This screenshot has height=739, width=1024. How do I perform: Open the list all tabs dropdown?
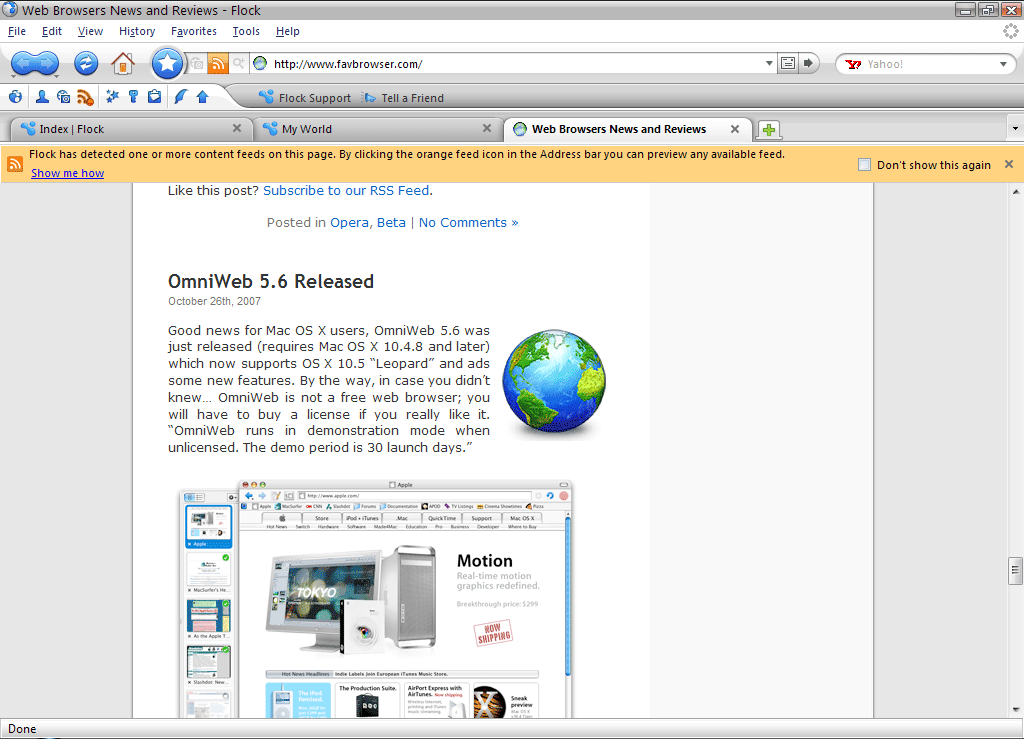pyautogui.click(x=1014, y=129)
